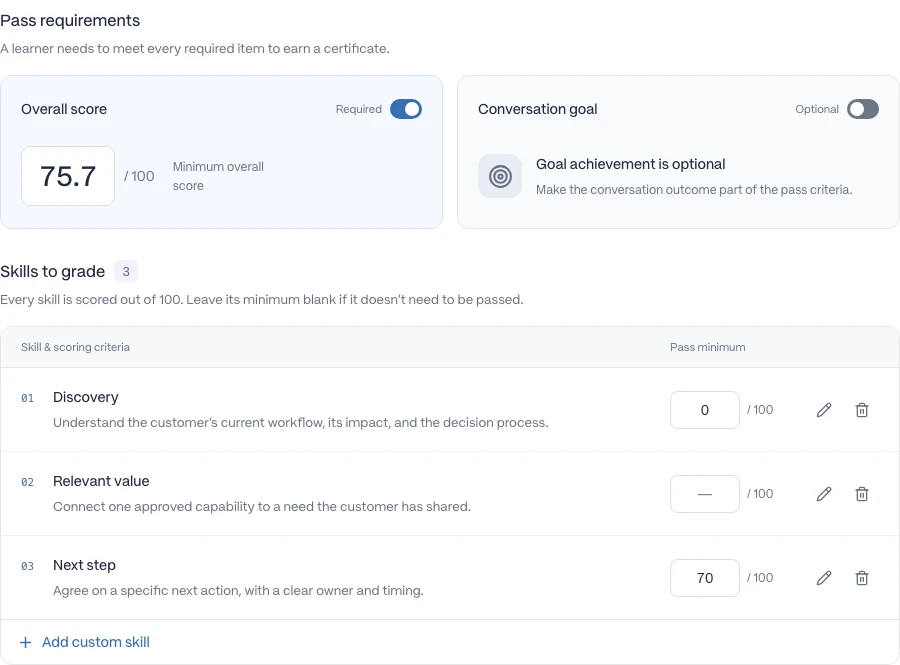The image size is (900, 665).
Task: Click the 75.7 minimum overall score field
Action: (68, 176)
